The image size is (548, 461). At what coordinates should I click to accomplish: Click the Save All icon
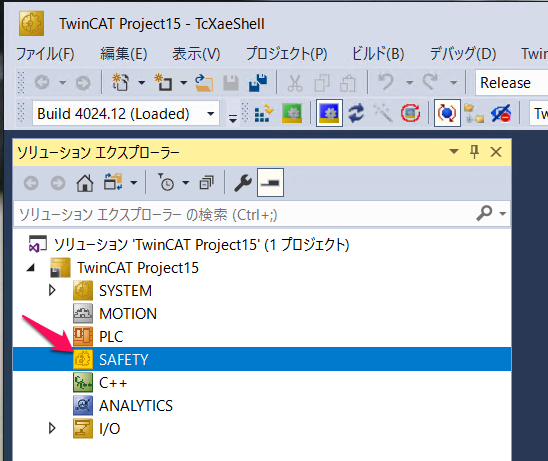(x=258, y=83)
